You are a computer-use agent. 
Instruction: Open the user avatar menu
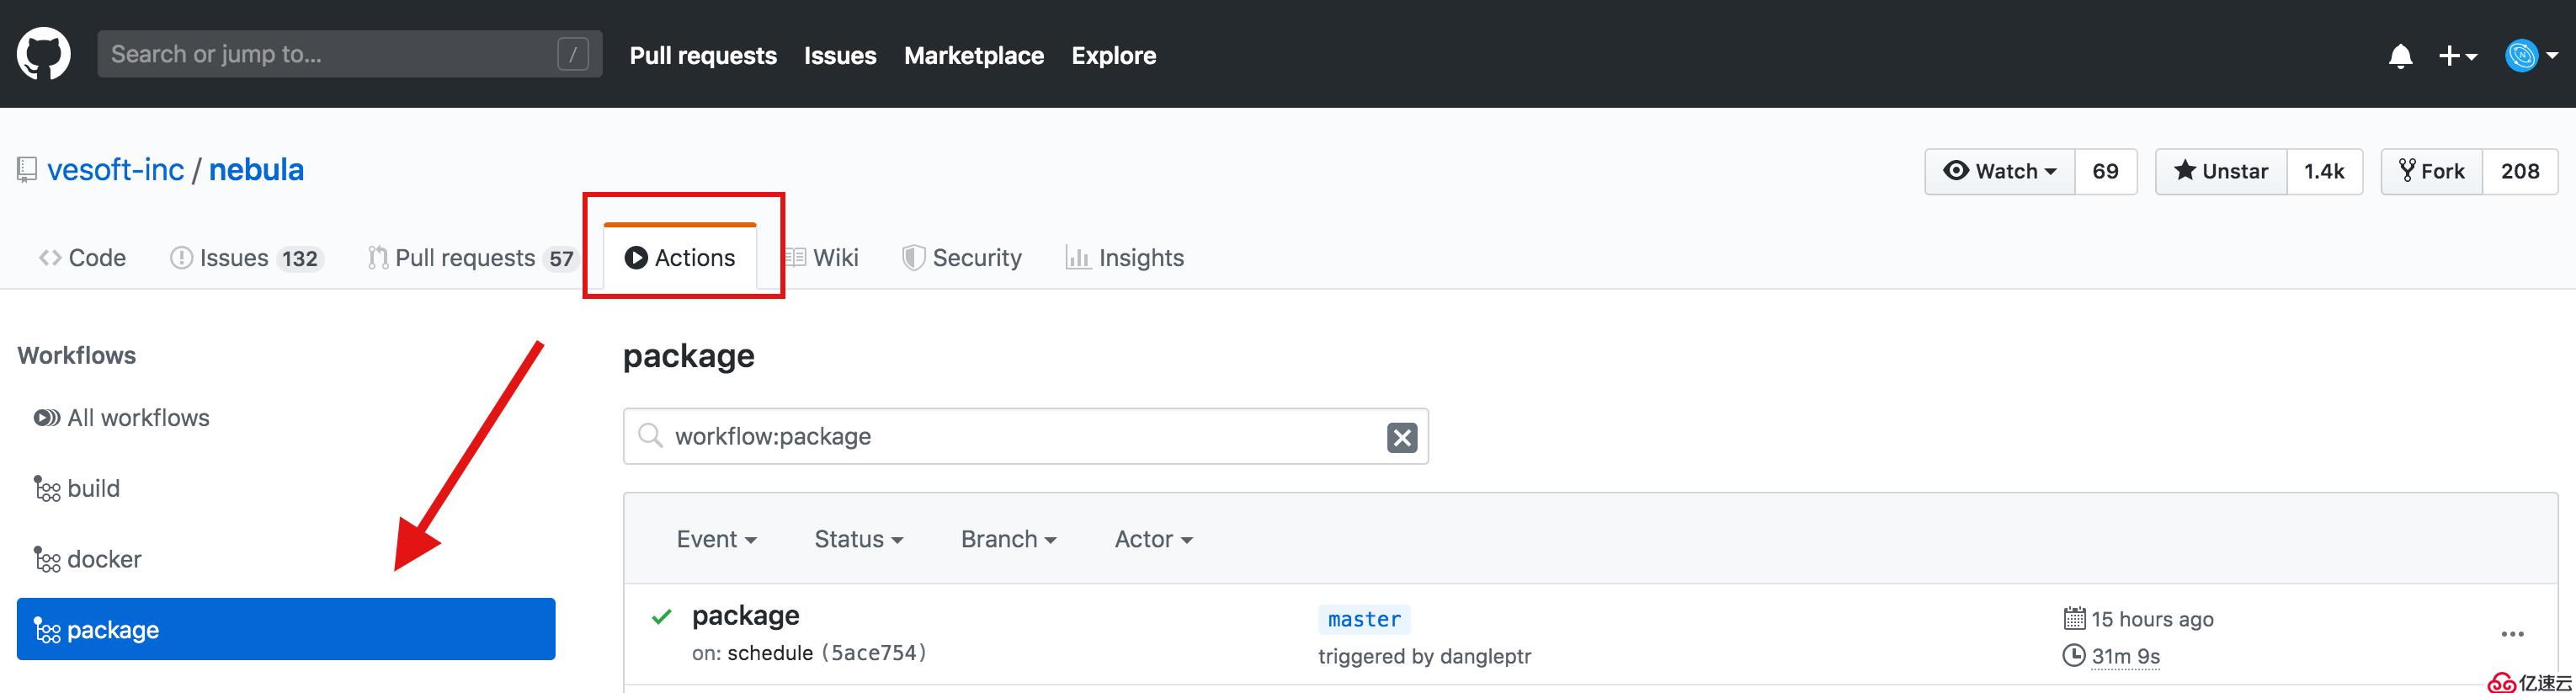2531,56
